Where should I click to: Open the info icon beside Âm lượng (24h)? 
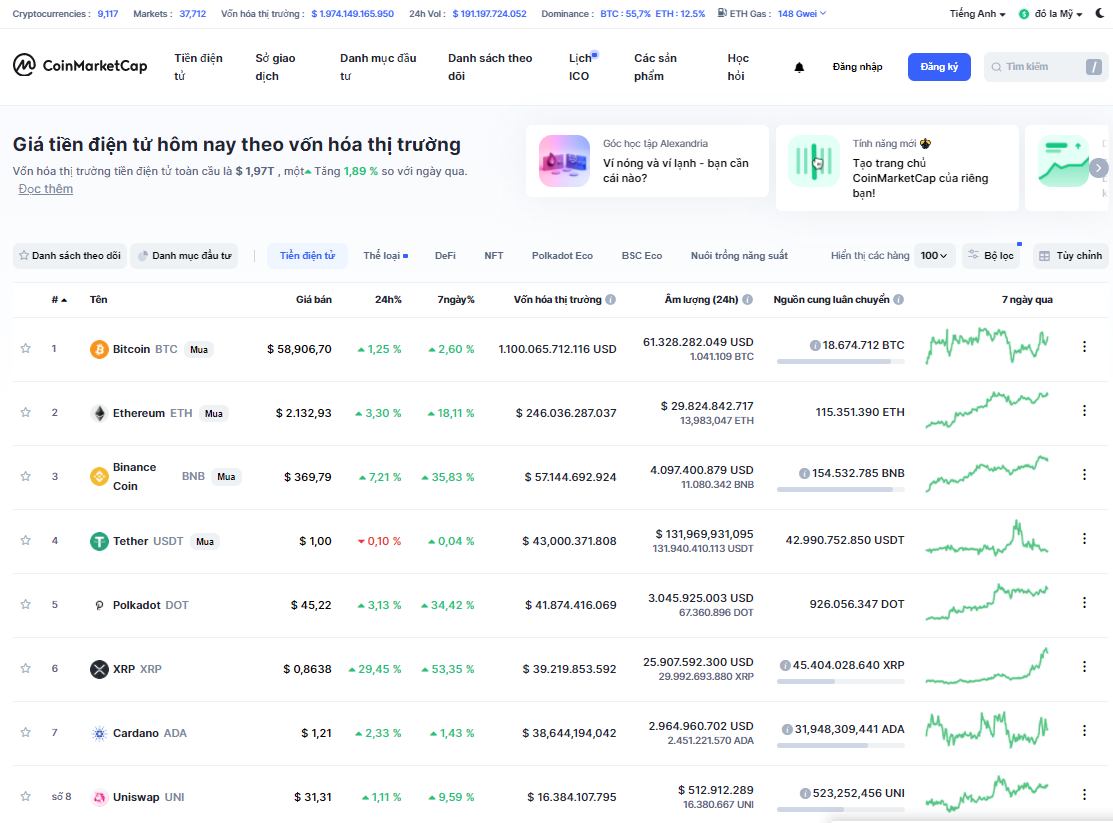(x=747, y=300)
